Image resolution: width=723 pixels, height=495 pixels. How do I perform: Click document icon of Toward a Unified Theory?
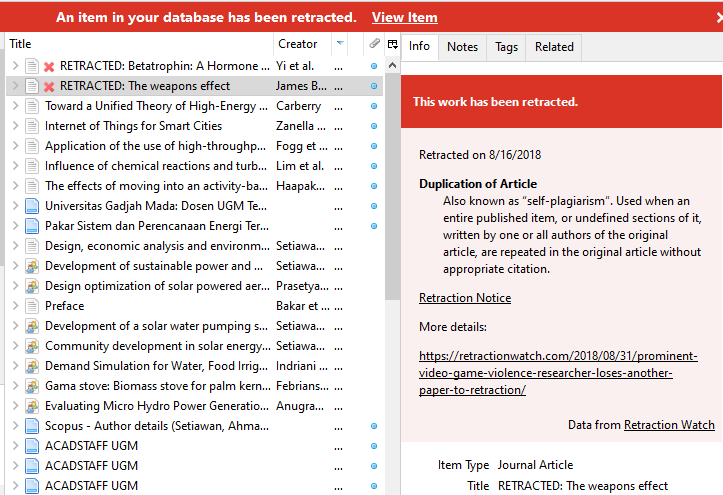(32, 106)
